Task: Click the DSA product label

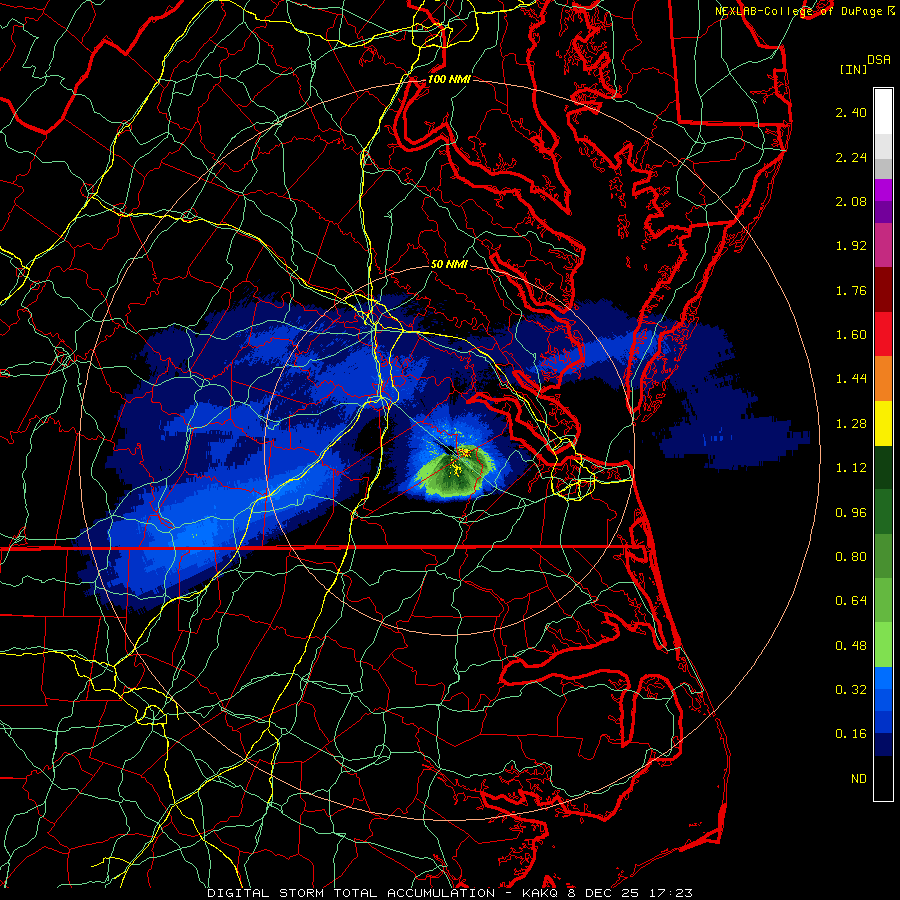Action: [x=879, y=59]
